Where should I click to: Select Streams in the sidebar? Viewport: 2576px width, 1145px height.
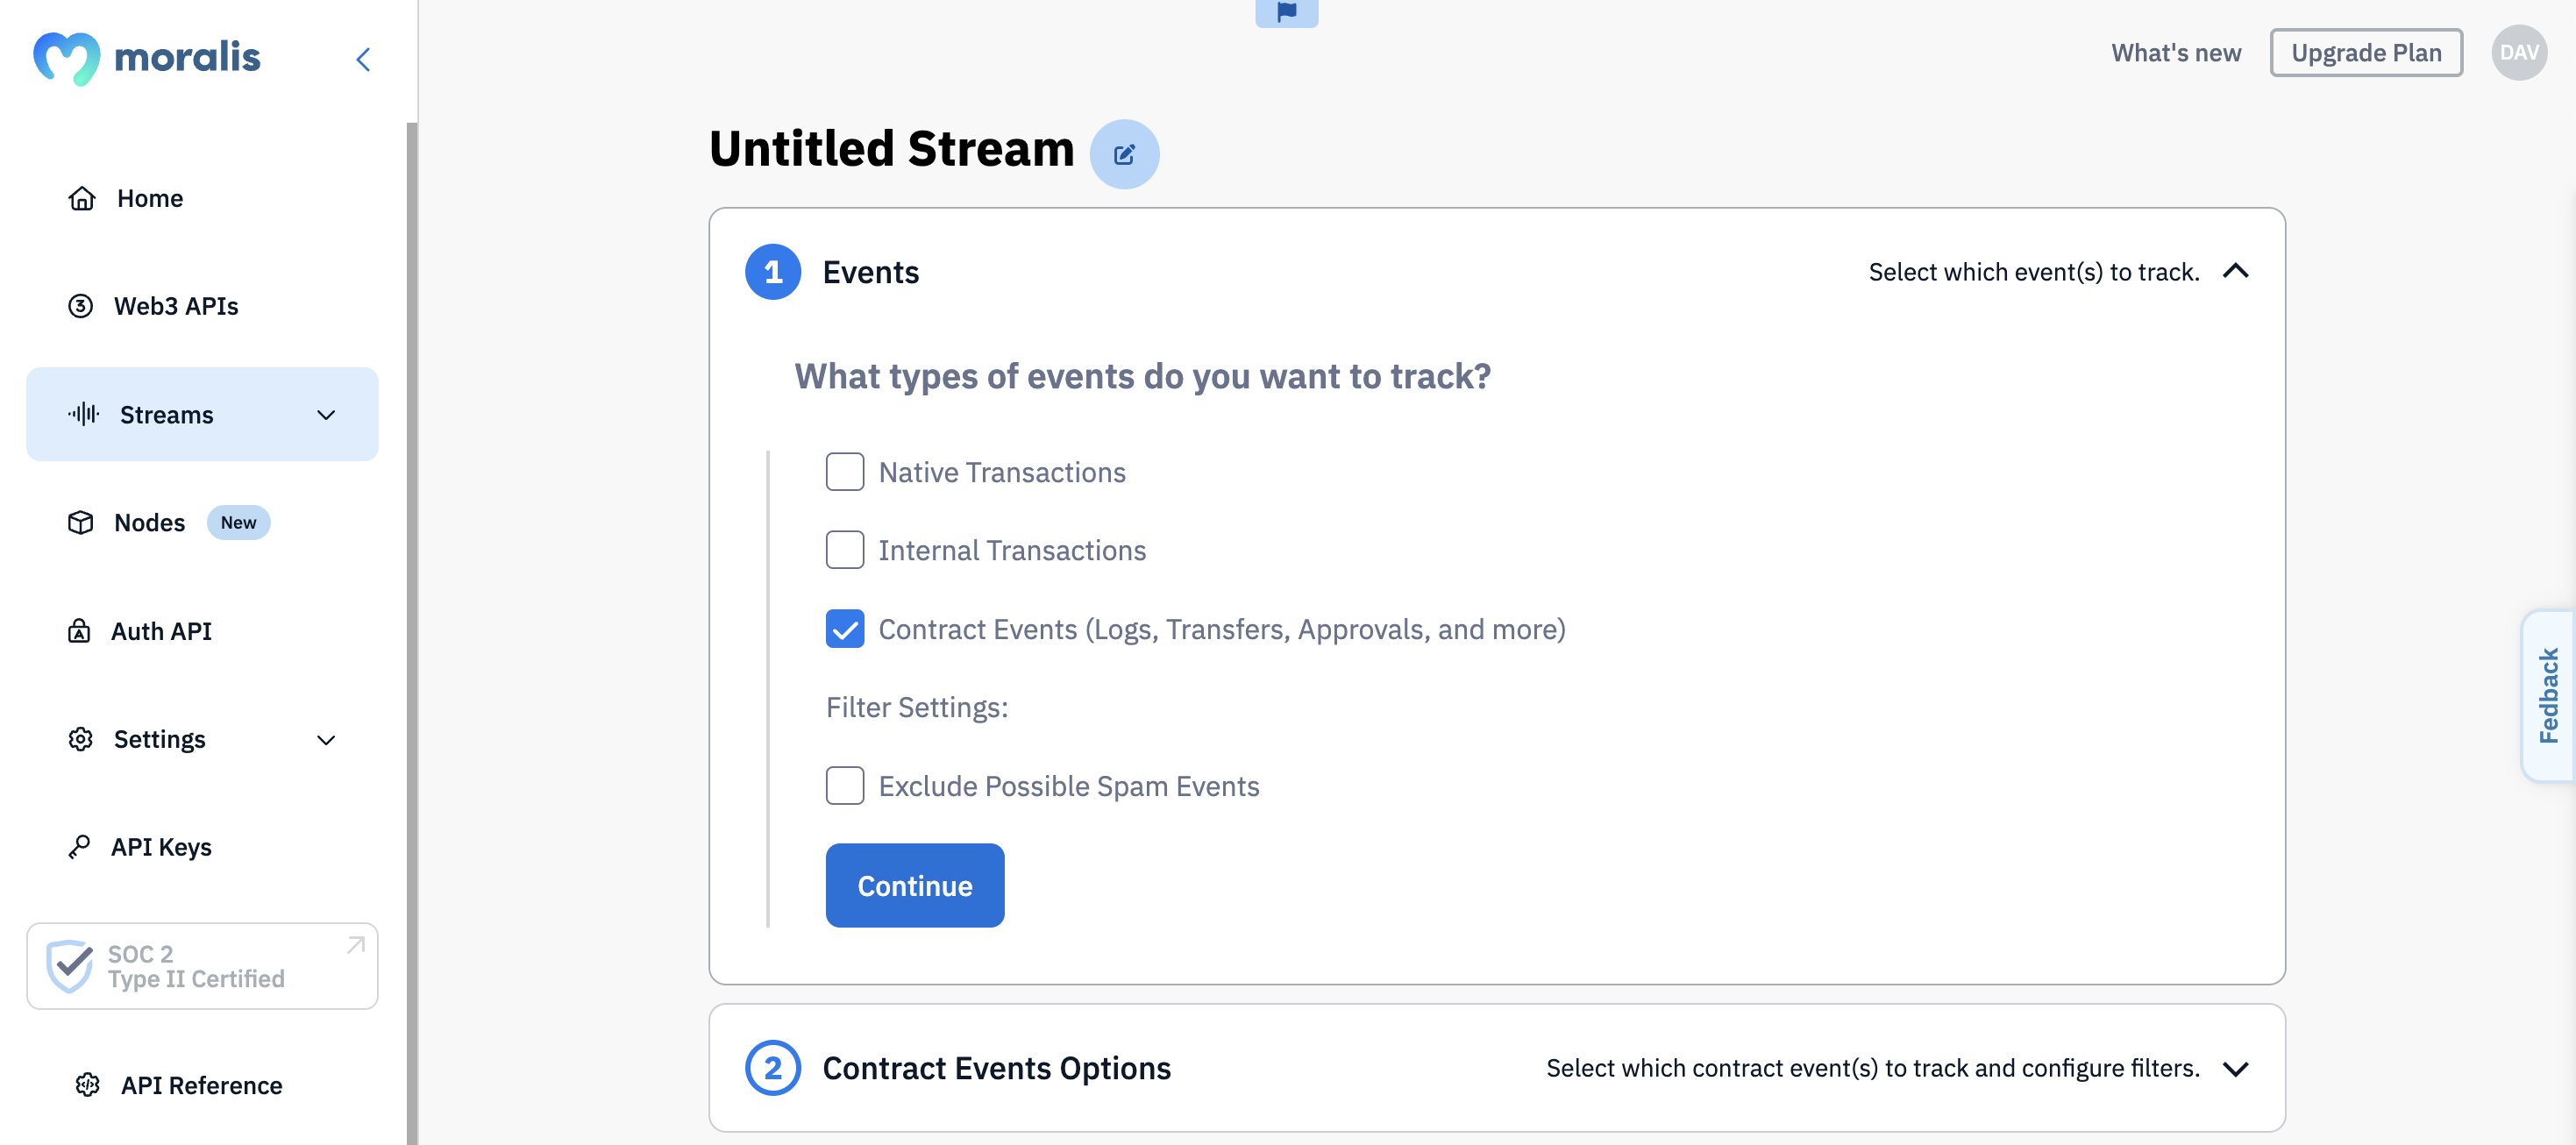(x=202, y=414)
